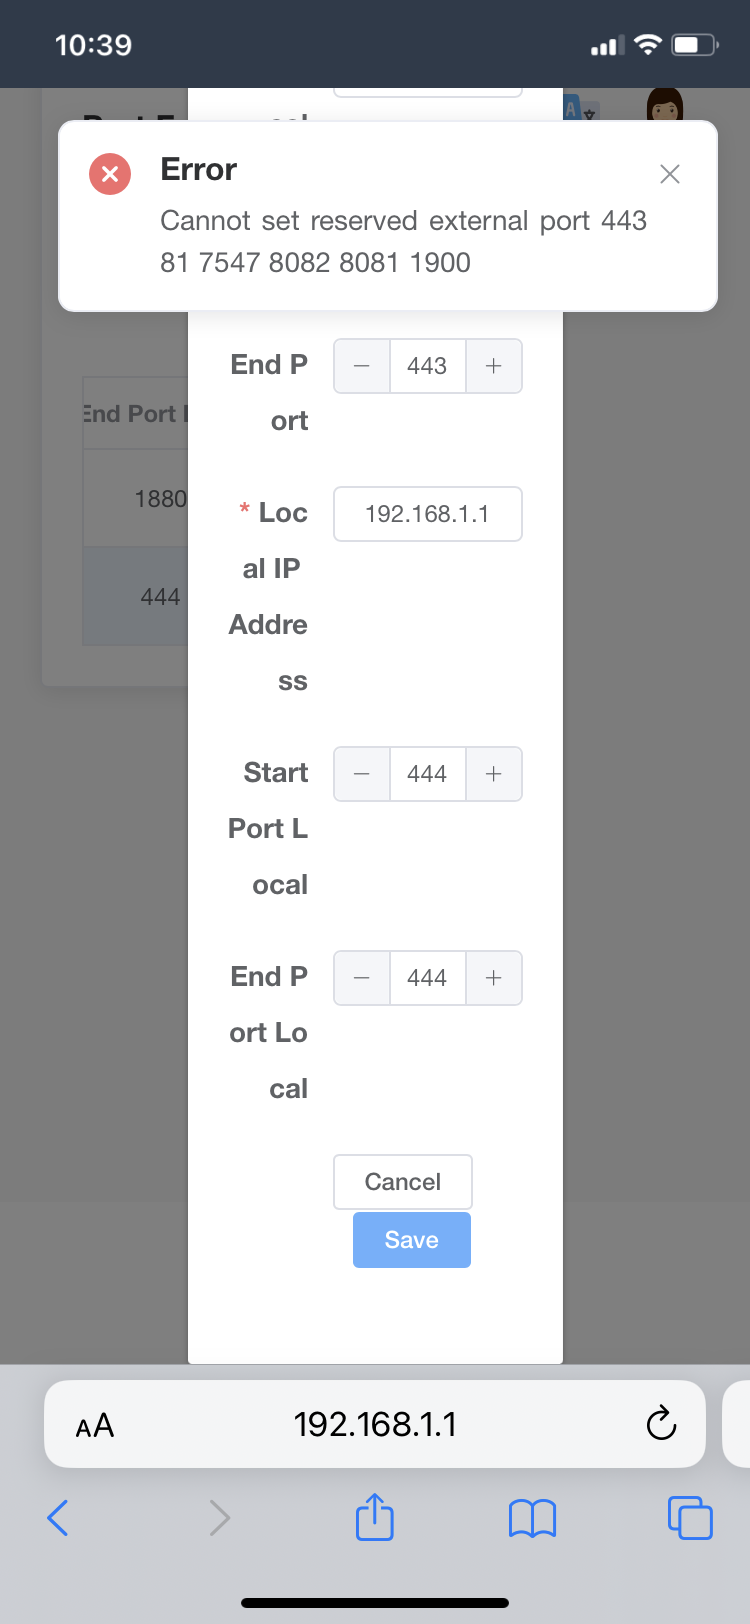
Task: Go back with Safari back arrow
Action: (x=58, y=1518)
